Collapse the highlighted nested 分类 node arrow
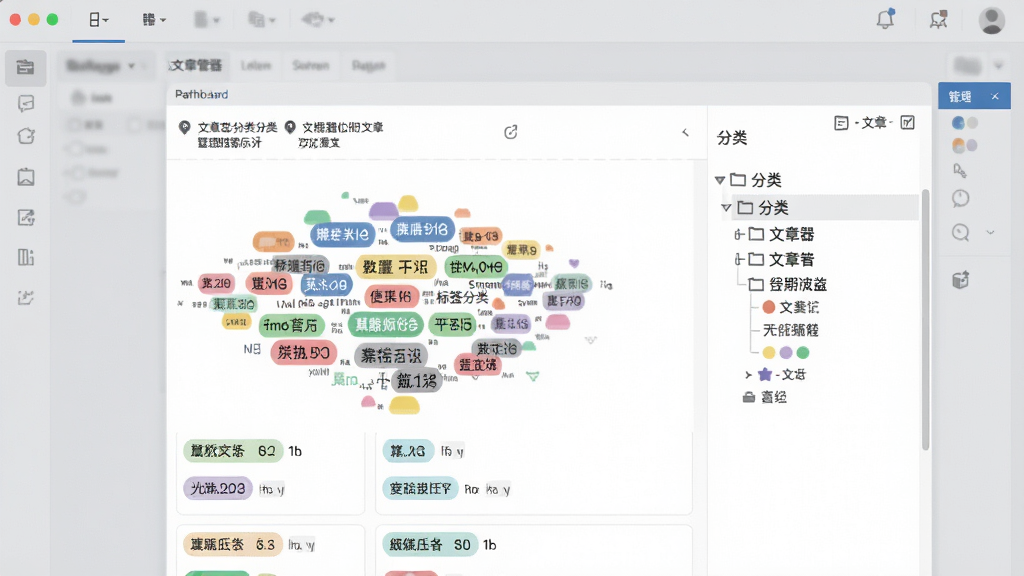1024x576 pixels. click(726, 208)
